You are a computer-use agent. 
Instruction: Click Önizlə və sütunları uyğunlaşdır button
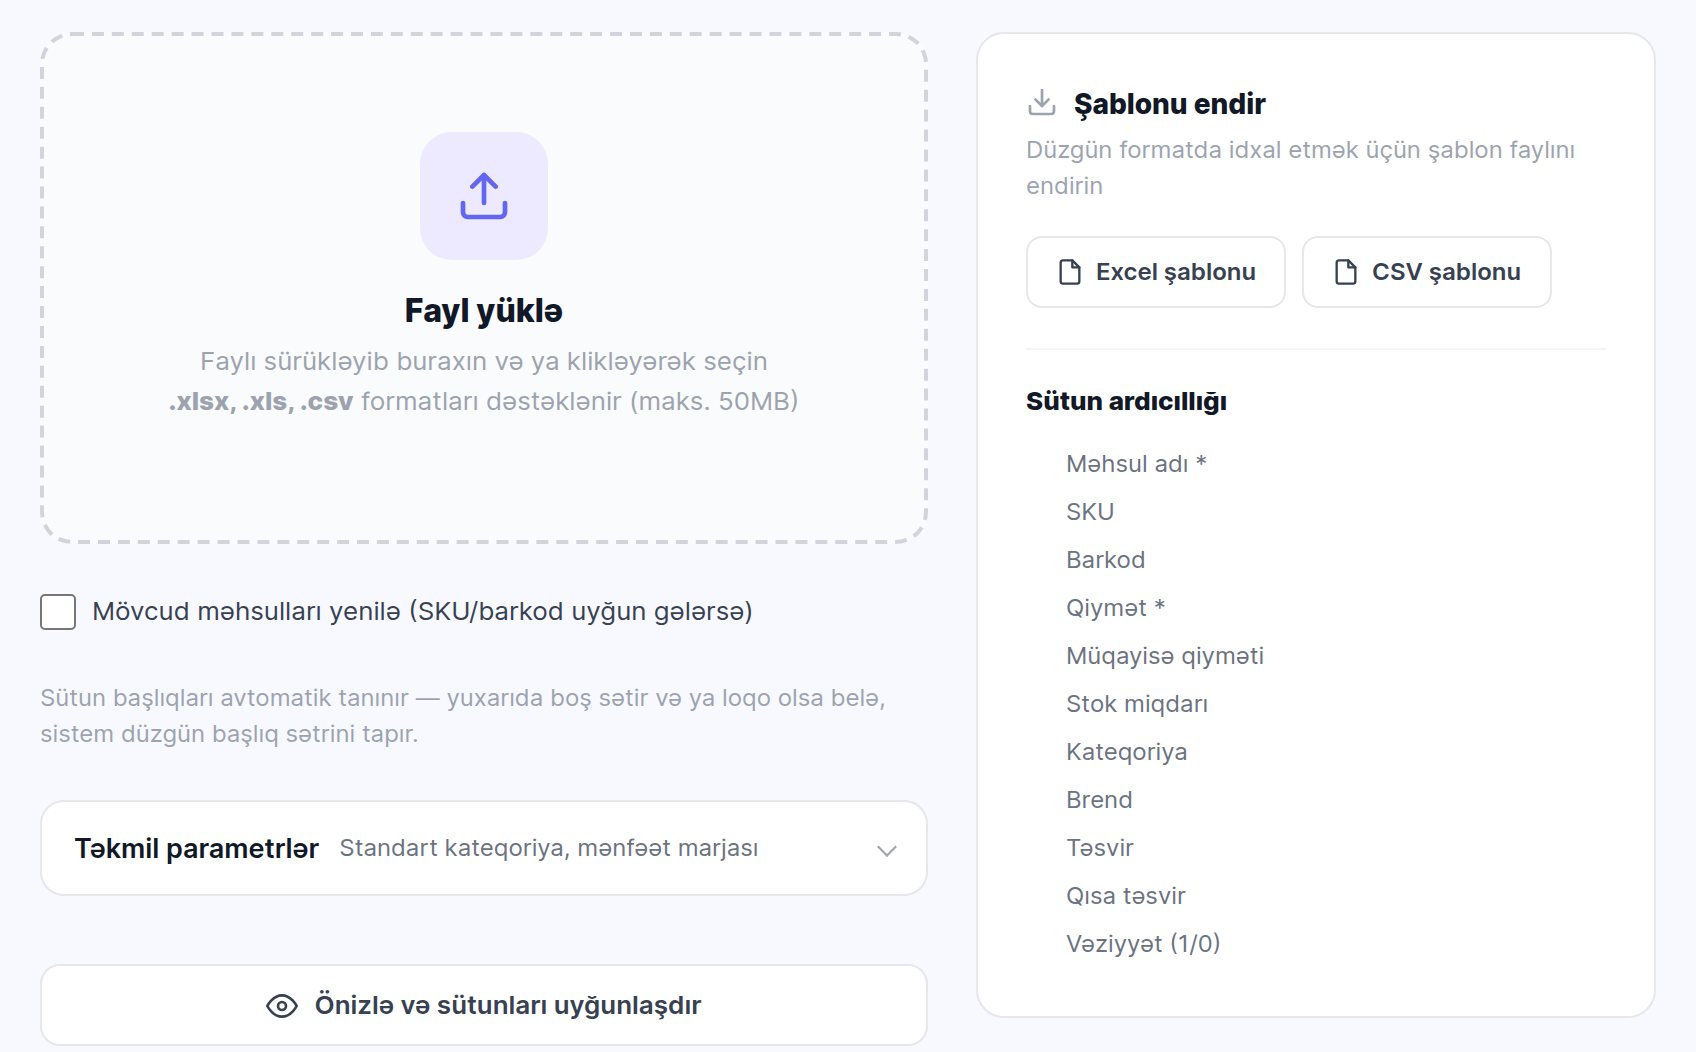[x=484, y=1005]
